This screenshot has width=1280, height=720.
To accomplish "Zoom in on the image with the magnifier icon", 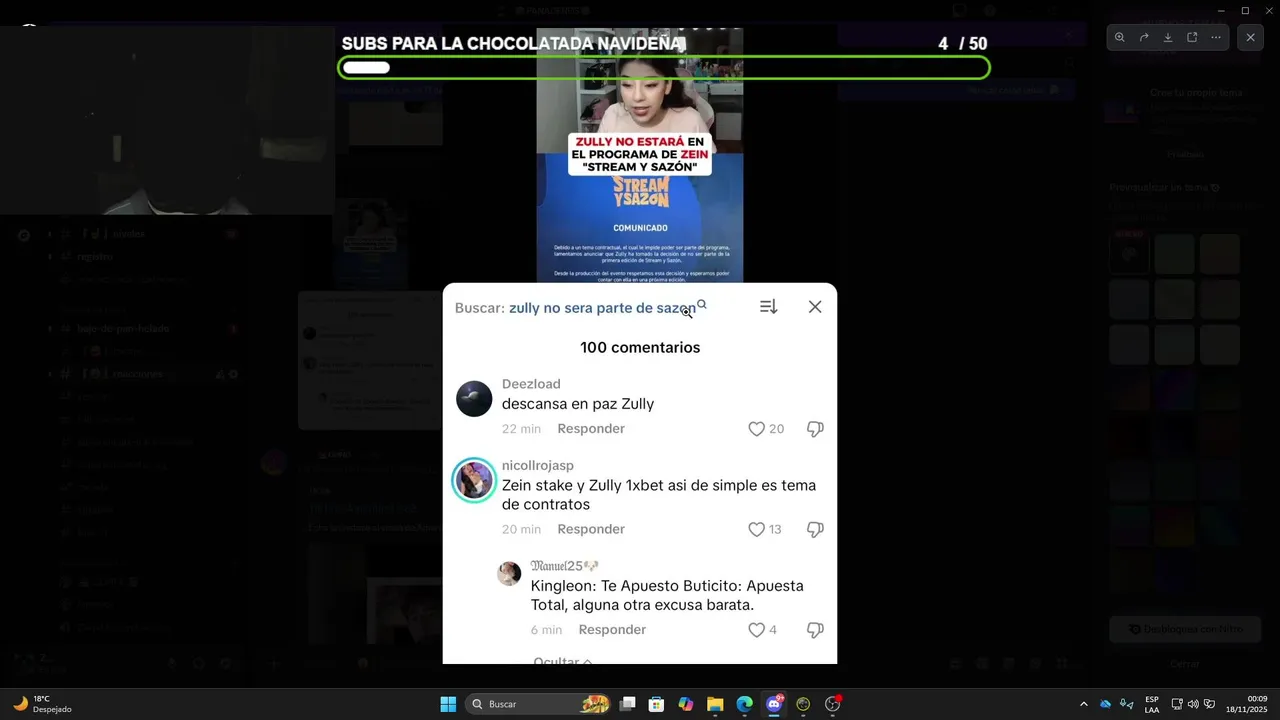I will click(x=1119, y=37).
